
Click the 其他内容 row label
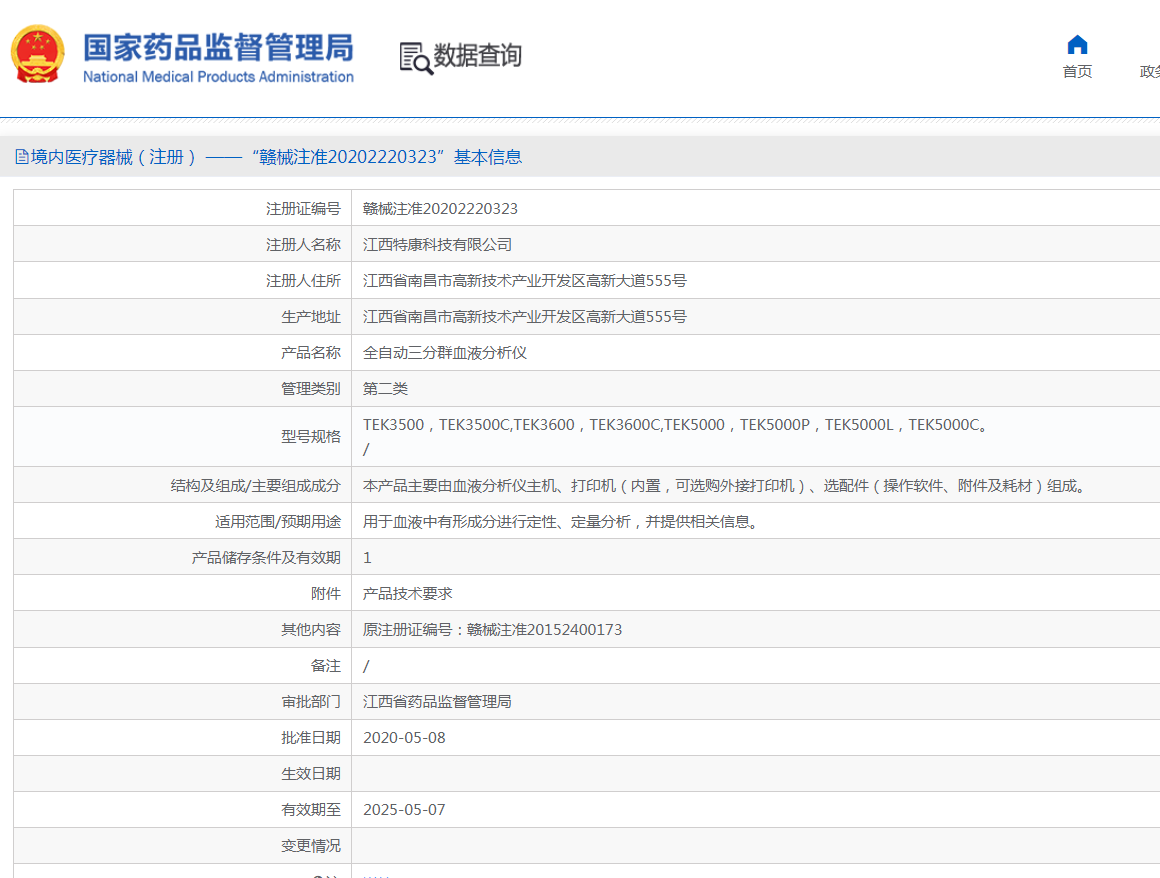click(x=311, y=630)
